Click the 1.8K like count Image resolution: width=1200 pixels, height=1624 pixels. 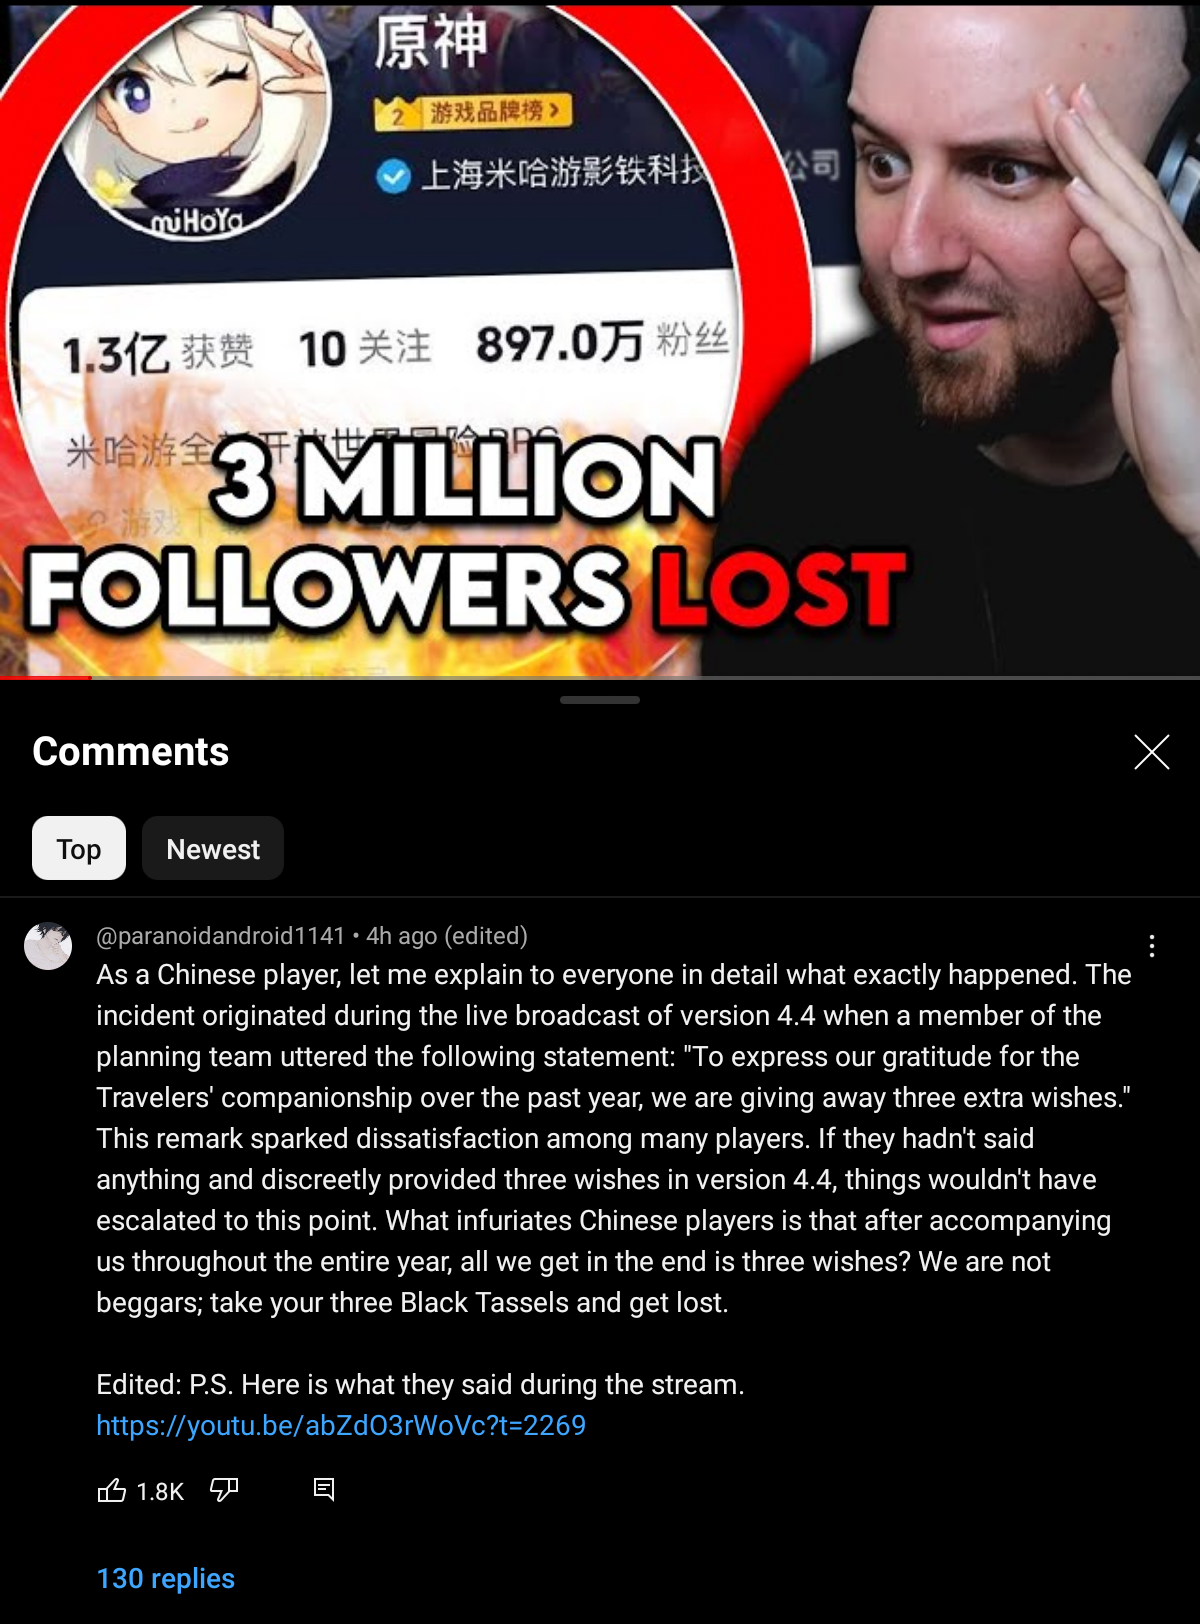click(x=160, y=1492)
